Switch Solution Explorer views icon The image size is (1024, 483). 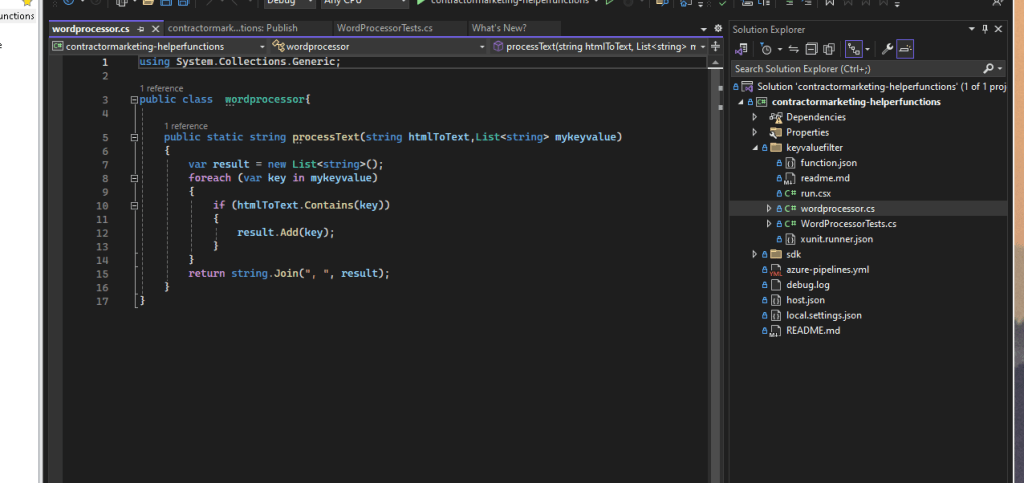[741, 49]
